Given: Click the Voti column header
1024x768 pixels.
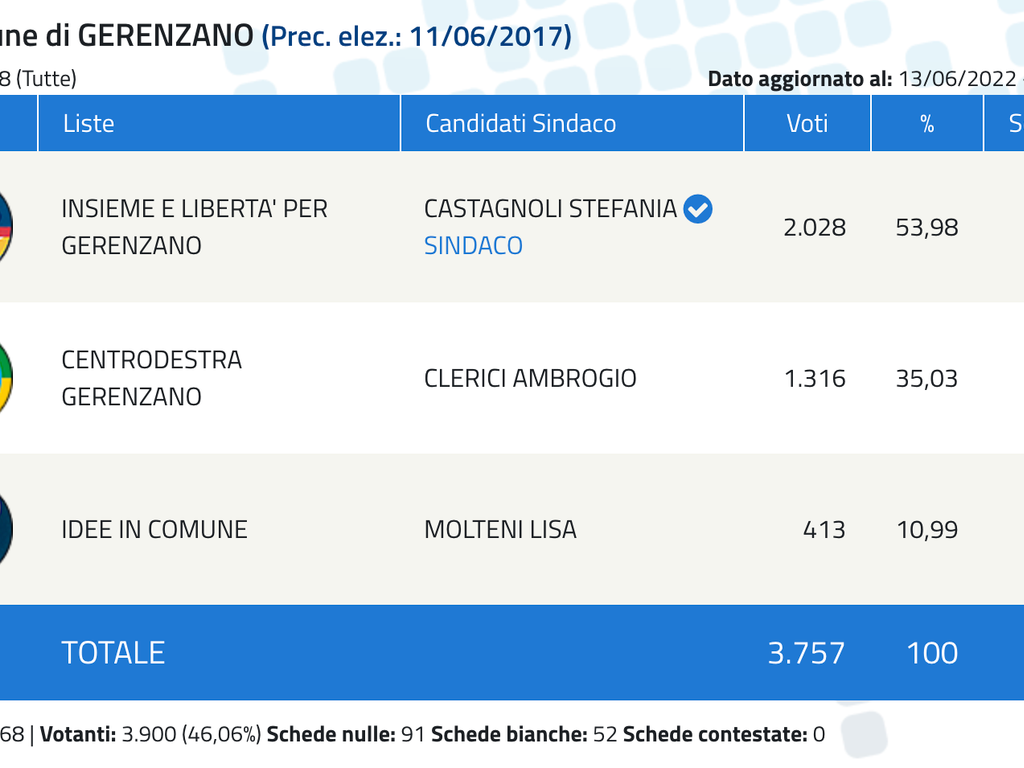Looking at the screenshot, I should [807, 123].
